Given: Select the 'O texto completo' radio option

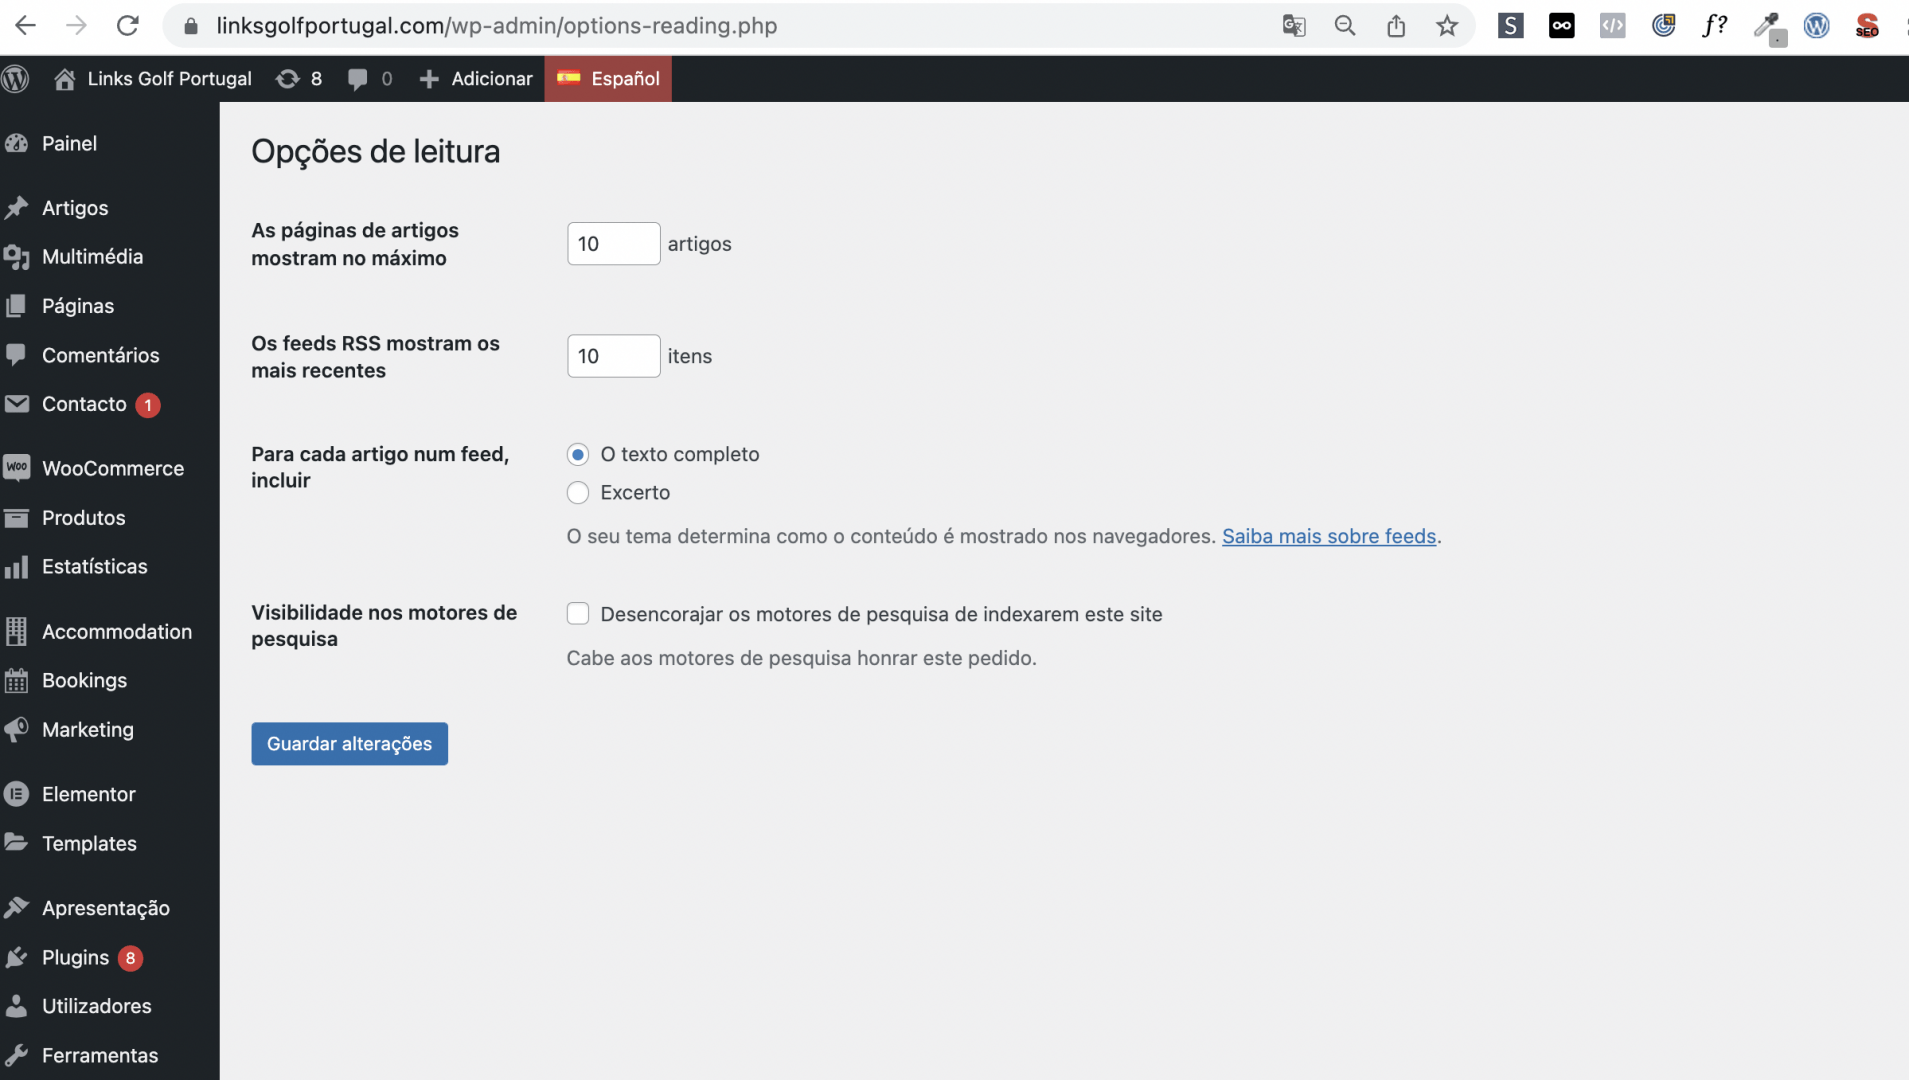Looking at the screenshot, I should click(x=578, y=455).
